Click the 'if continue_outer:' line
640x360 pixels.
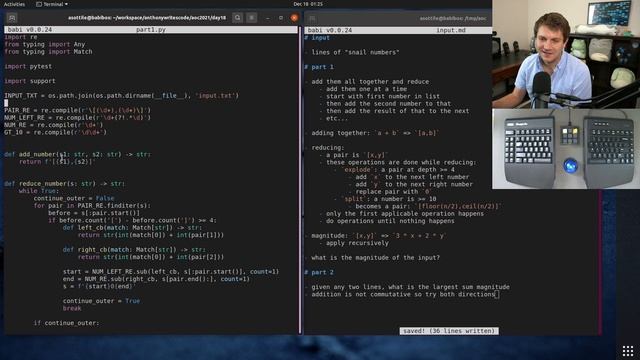click(x=66, y=323)
